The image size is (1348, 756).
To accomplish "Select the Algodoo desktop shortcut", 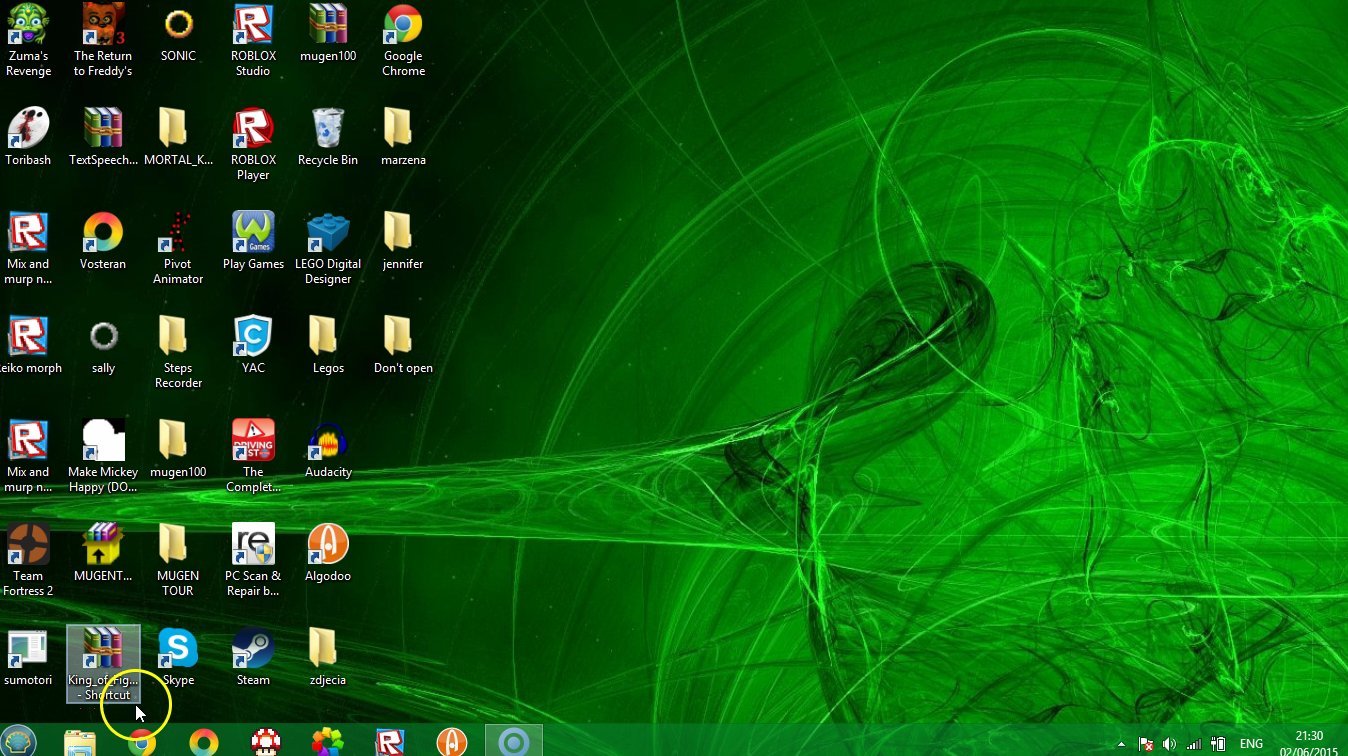I will (x=328, y=553).
